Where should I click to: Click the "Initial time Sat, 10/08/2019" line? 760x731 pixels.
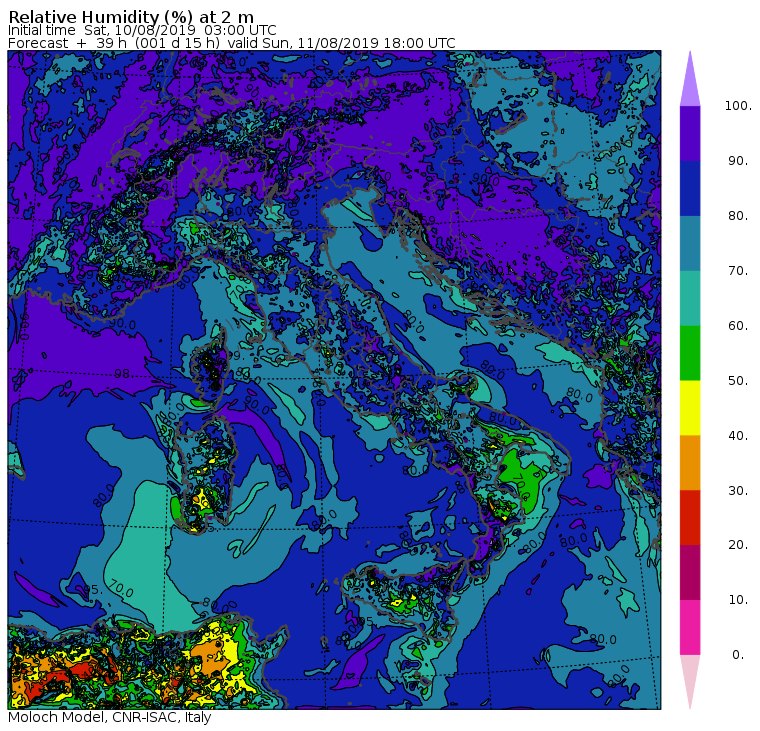(x=142, y=30)
